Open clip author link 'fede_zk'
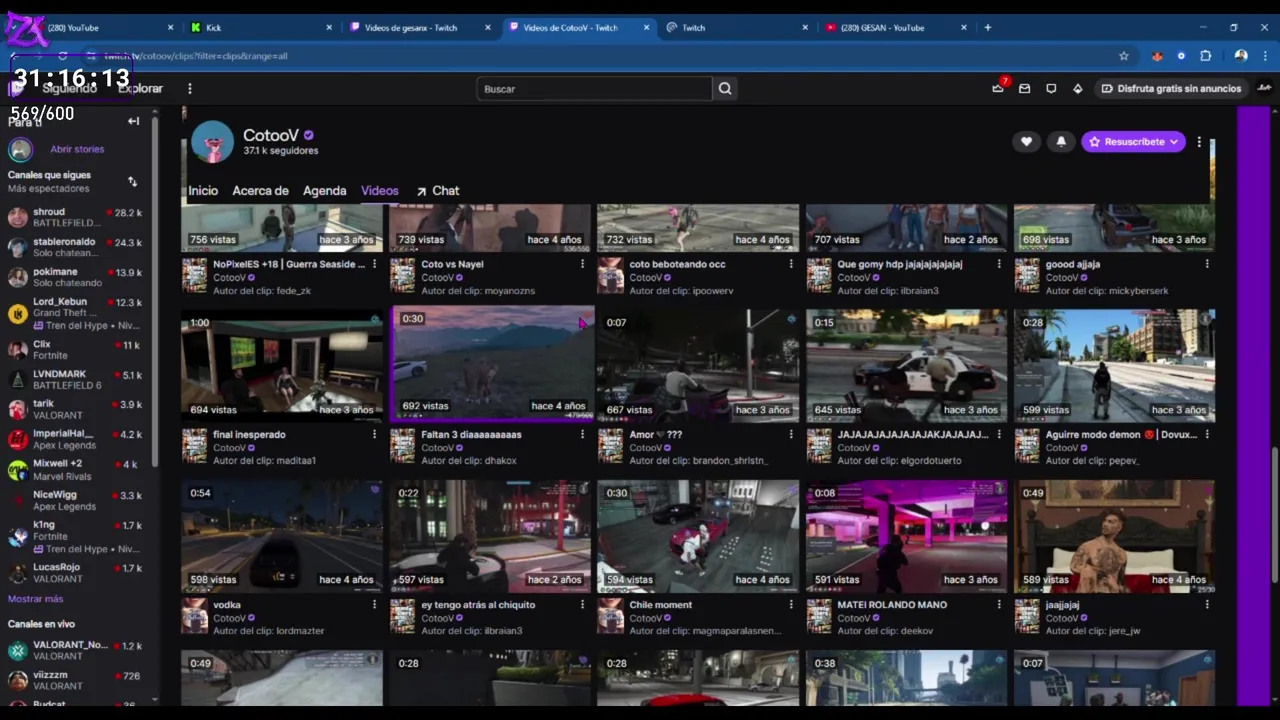The height and width of the screenshot is (720, 1280). (x=293, y=291)
